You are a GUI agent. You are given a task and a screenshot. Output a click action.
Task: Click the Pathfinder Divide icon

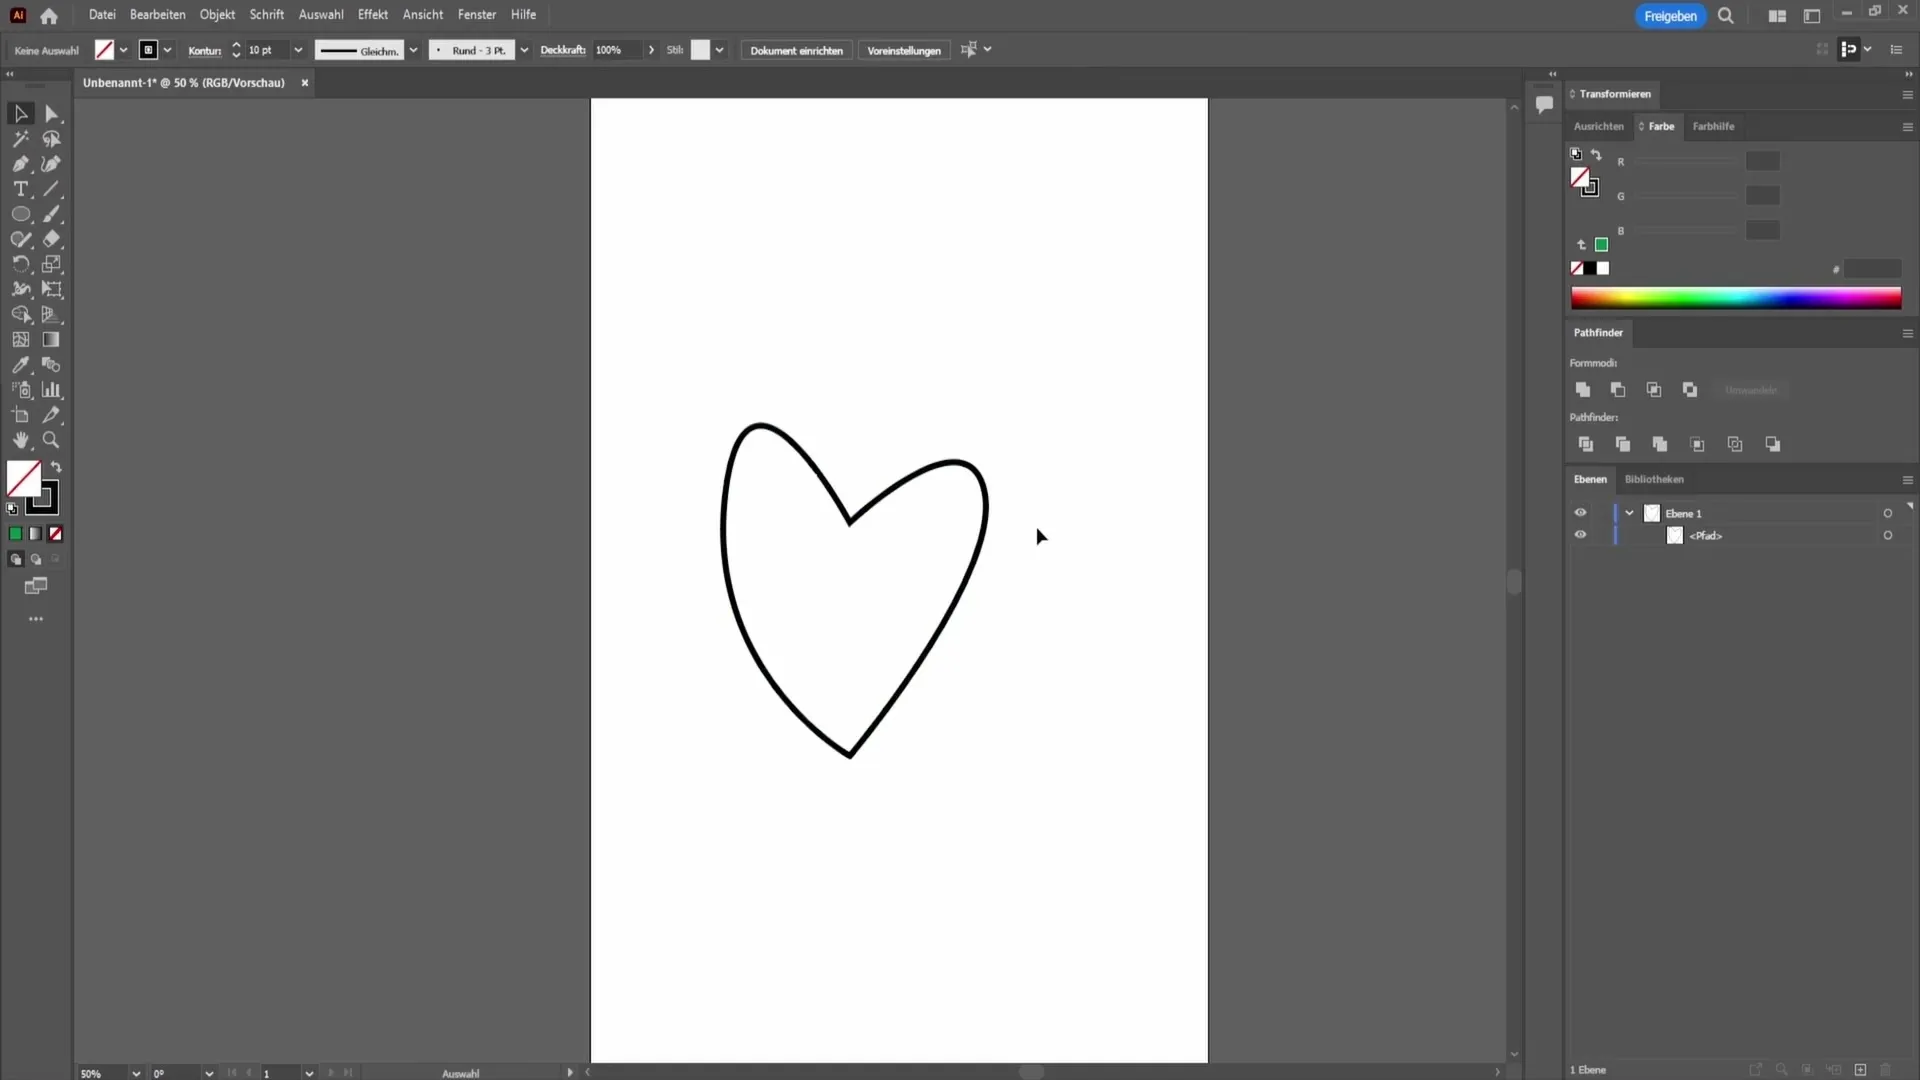pyautogui.click(x=1586, y=444)
